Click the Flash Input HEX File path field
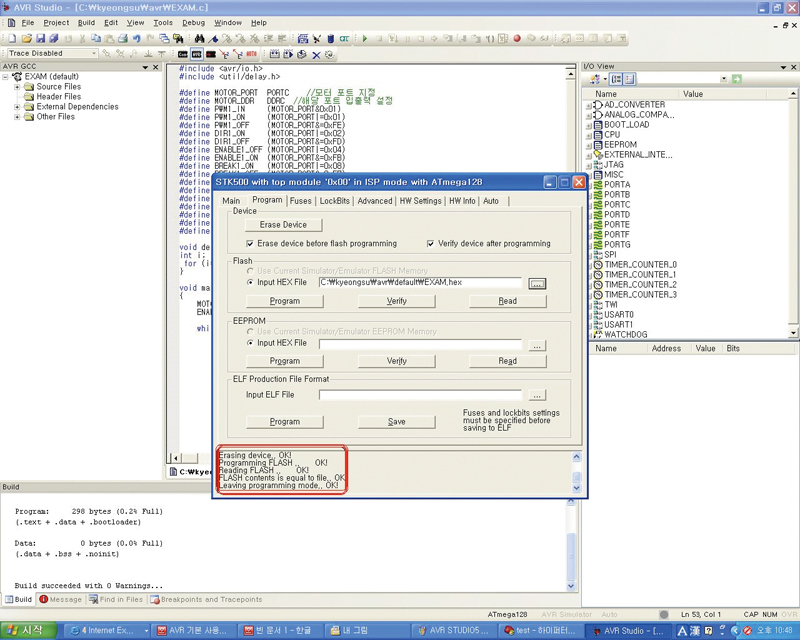Viewport: 800px width, 640px height. (x=420, y=283)
